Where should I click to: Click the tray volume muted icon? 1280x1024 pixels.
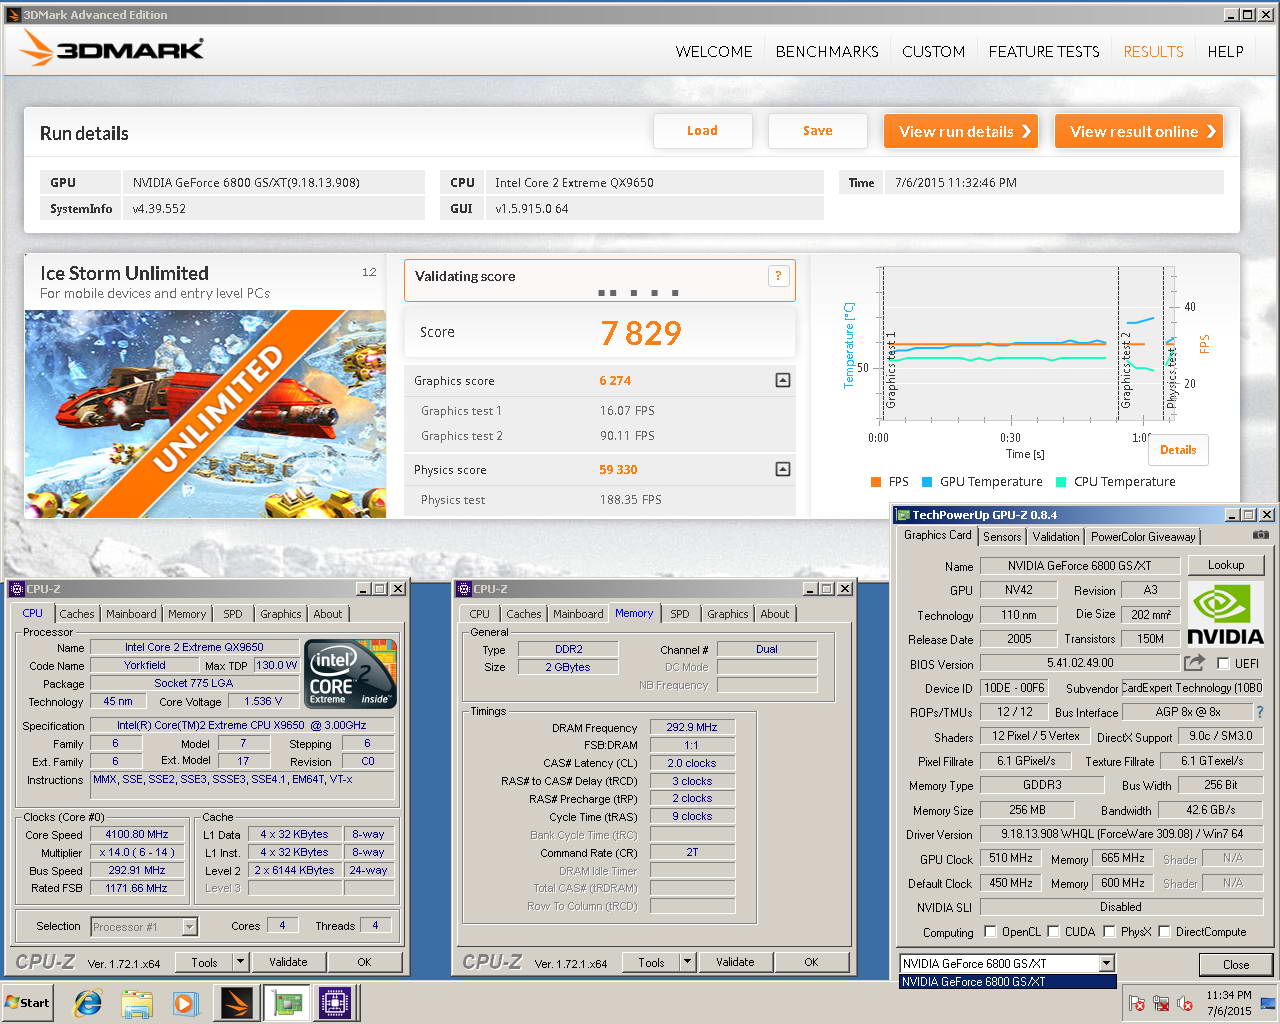tap(1185, 1003)
